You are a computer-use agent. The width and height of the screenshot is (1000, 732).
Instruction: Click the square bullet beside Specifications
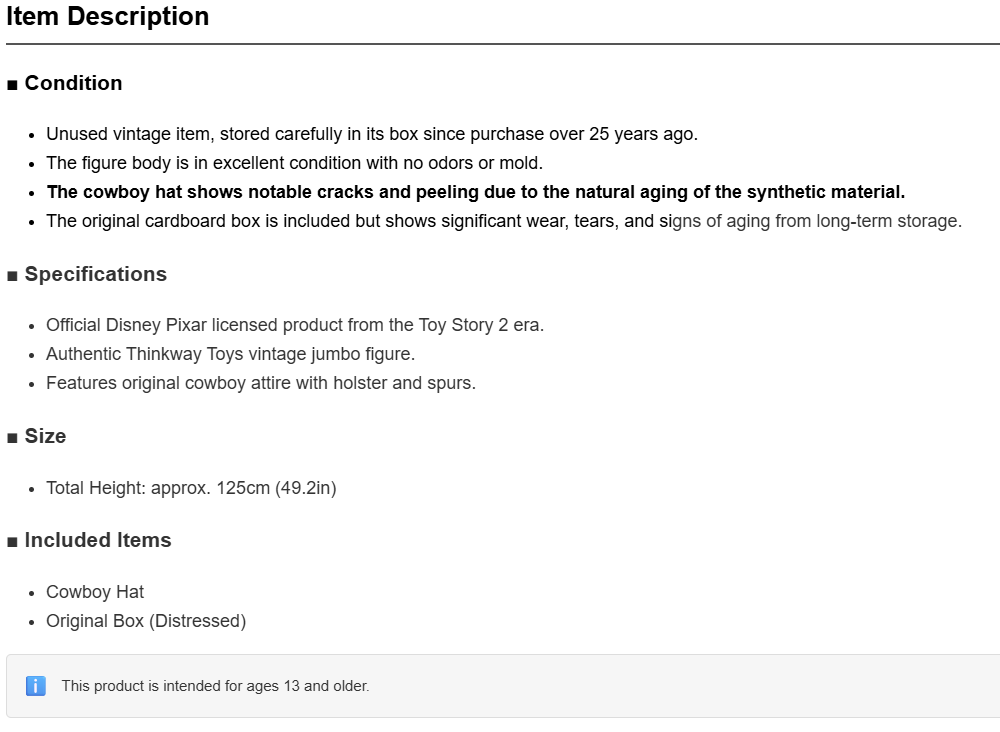pos(12,276)
